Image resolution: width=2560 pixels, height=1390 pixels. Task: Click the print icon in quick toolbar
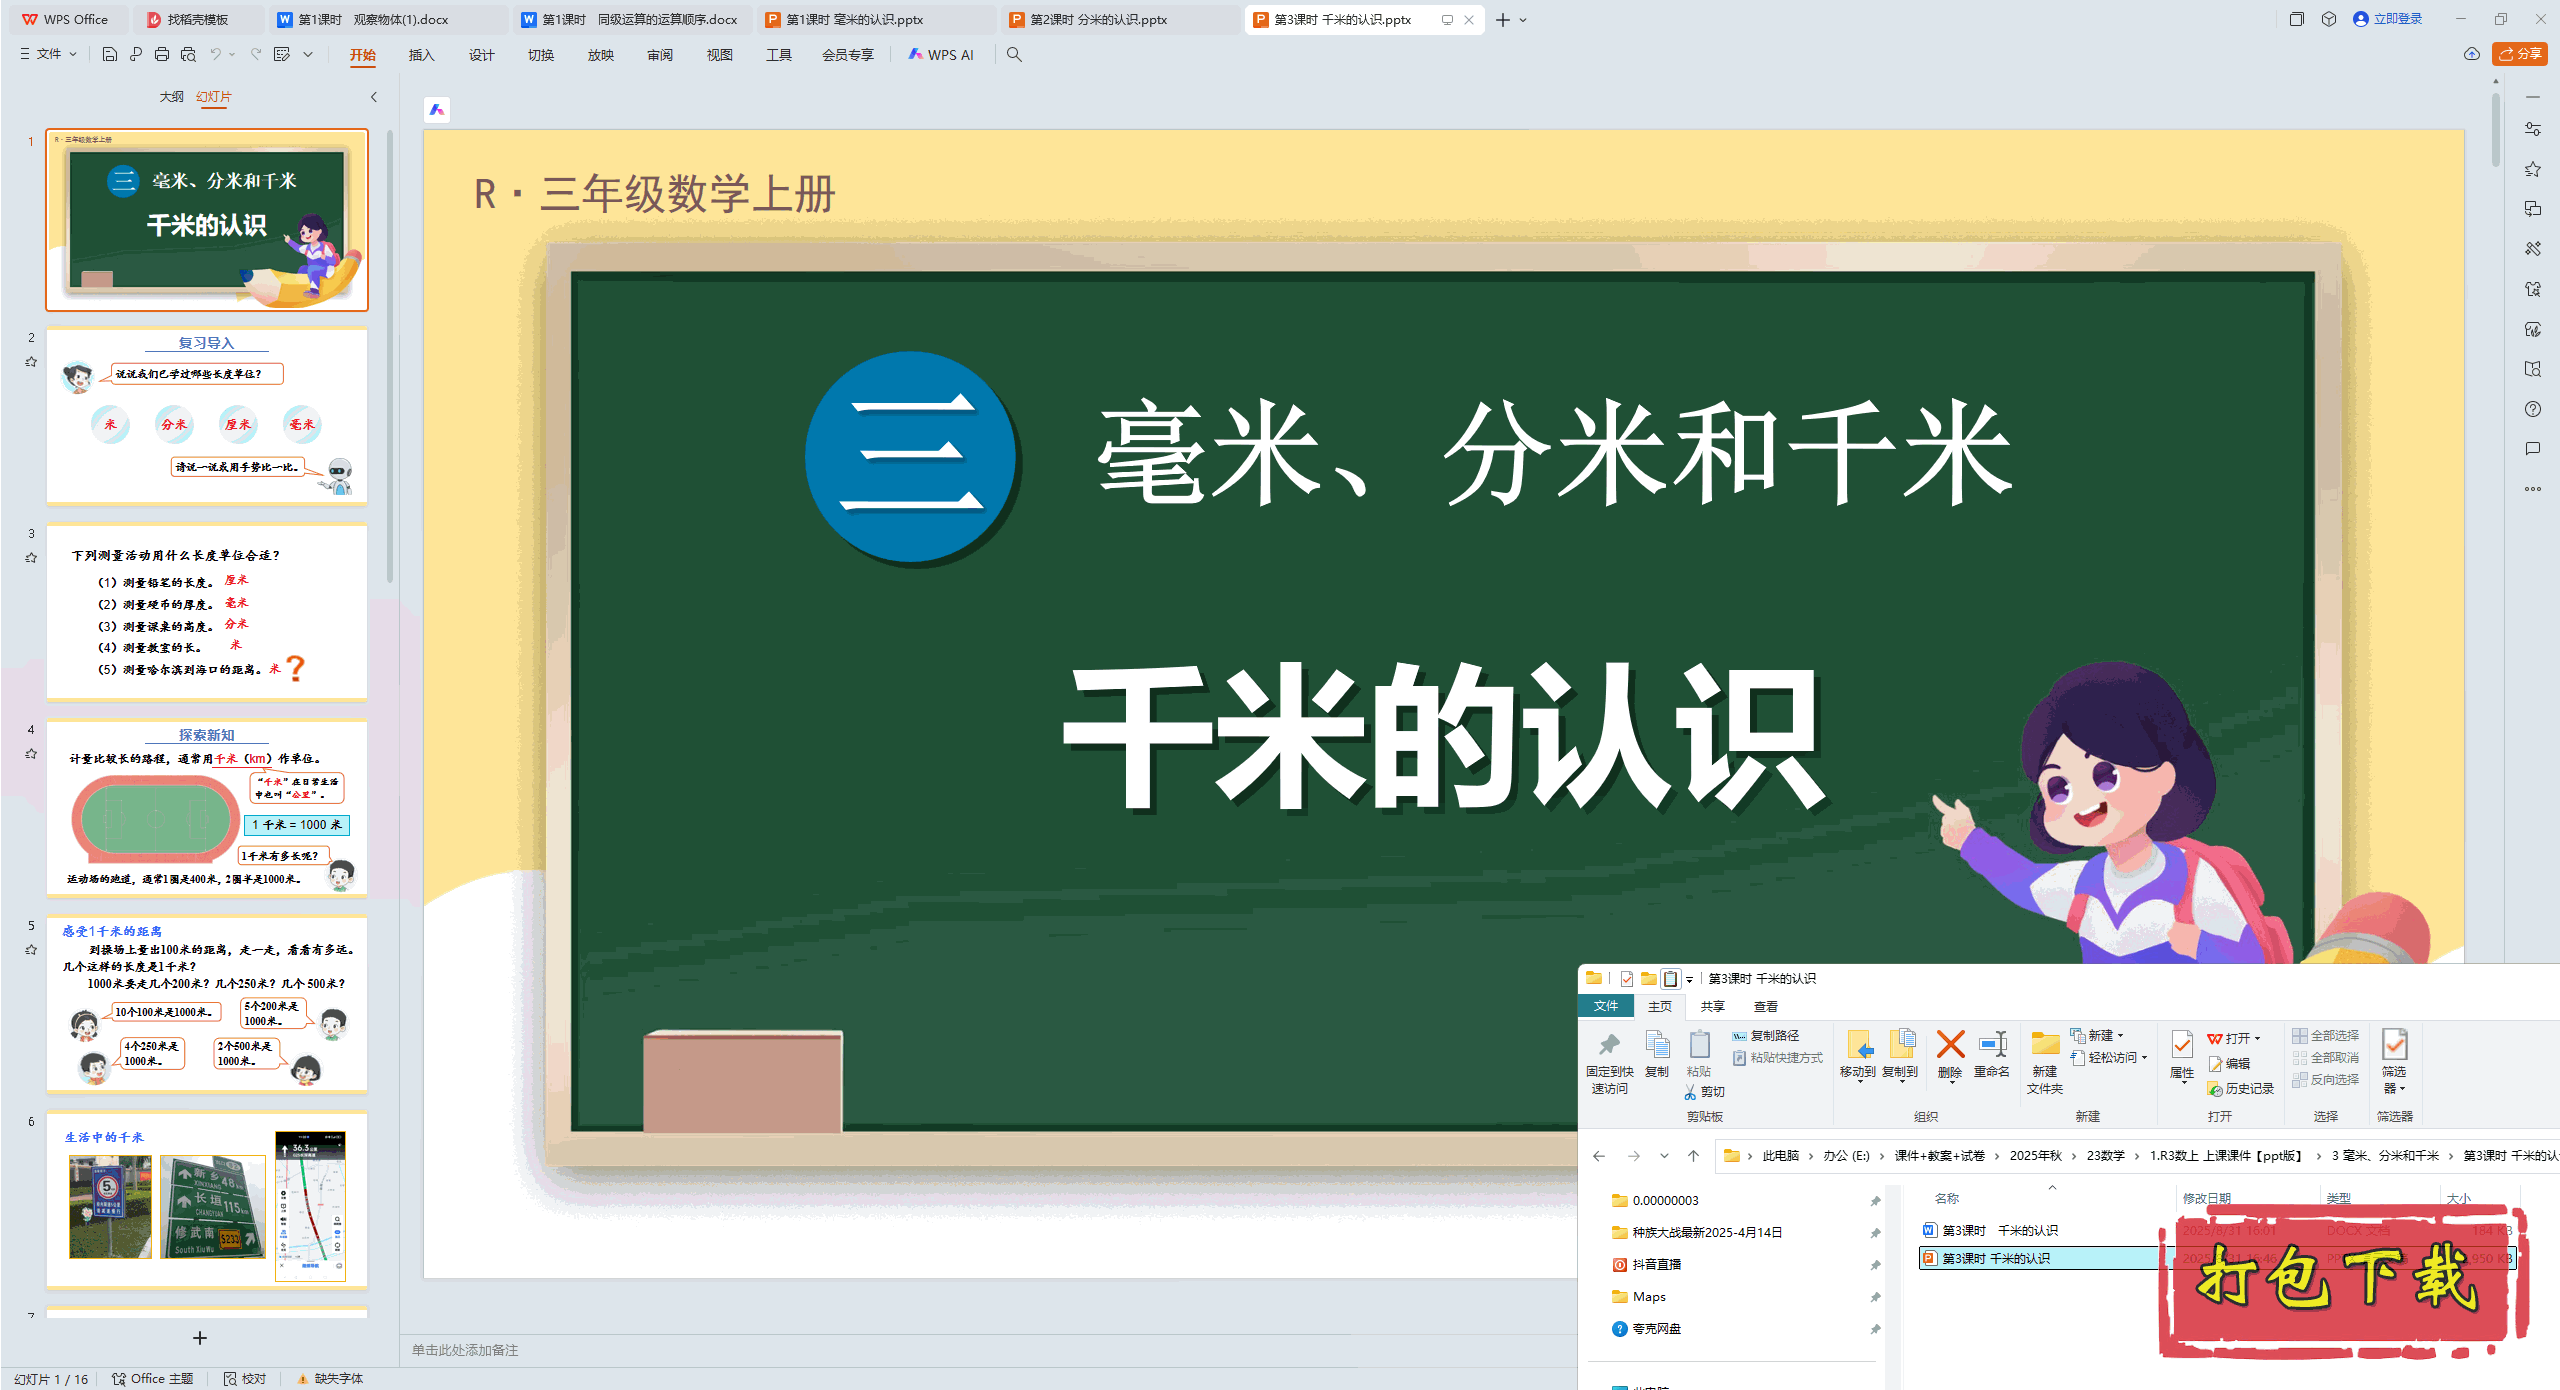point(162,54)
